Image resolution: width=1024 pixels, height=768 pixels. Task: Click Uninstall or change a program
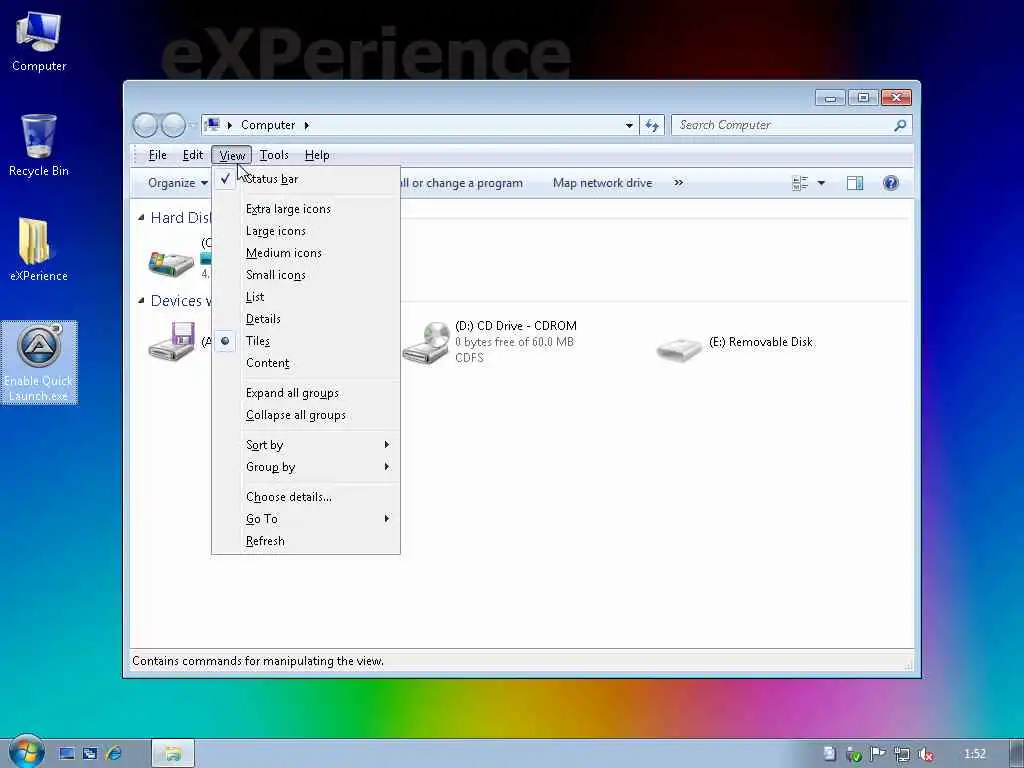[x=461, y=183]
